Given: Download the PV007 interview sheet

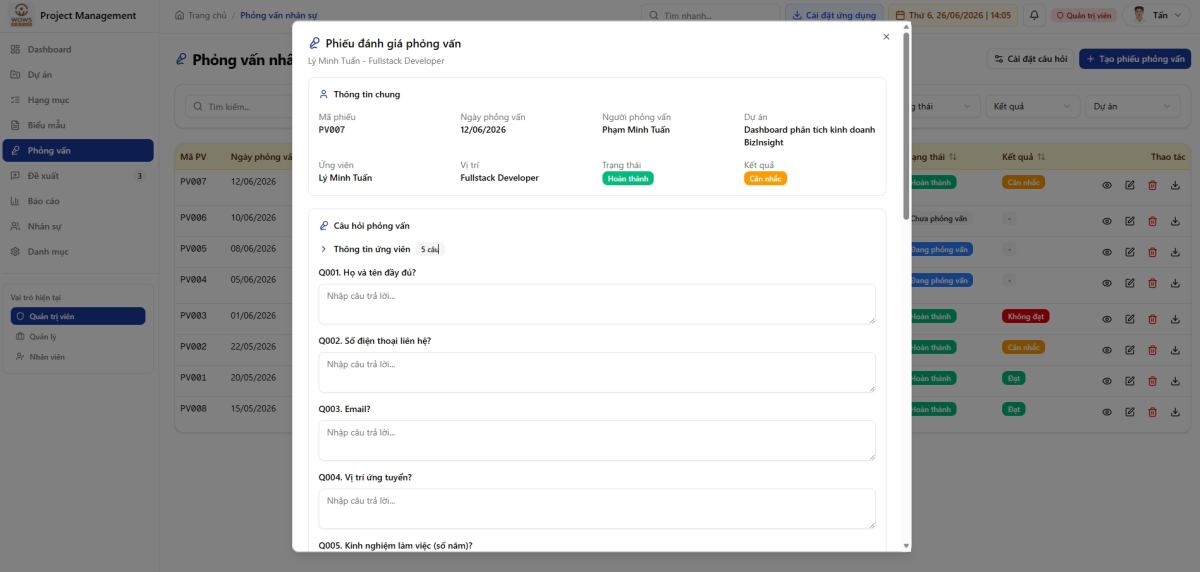Looking at the screenshot, I should [1175, 185].
